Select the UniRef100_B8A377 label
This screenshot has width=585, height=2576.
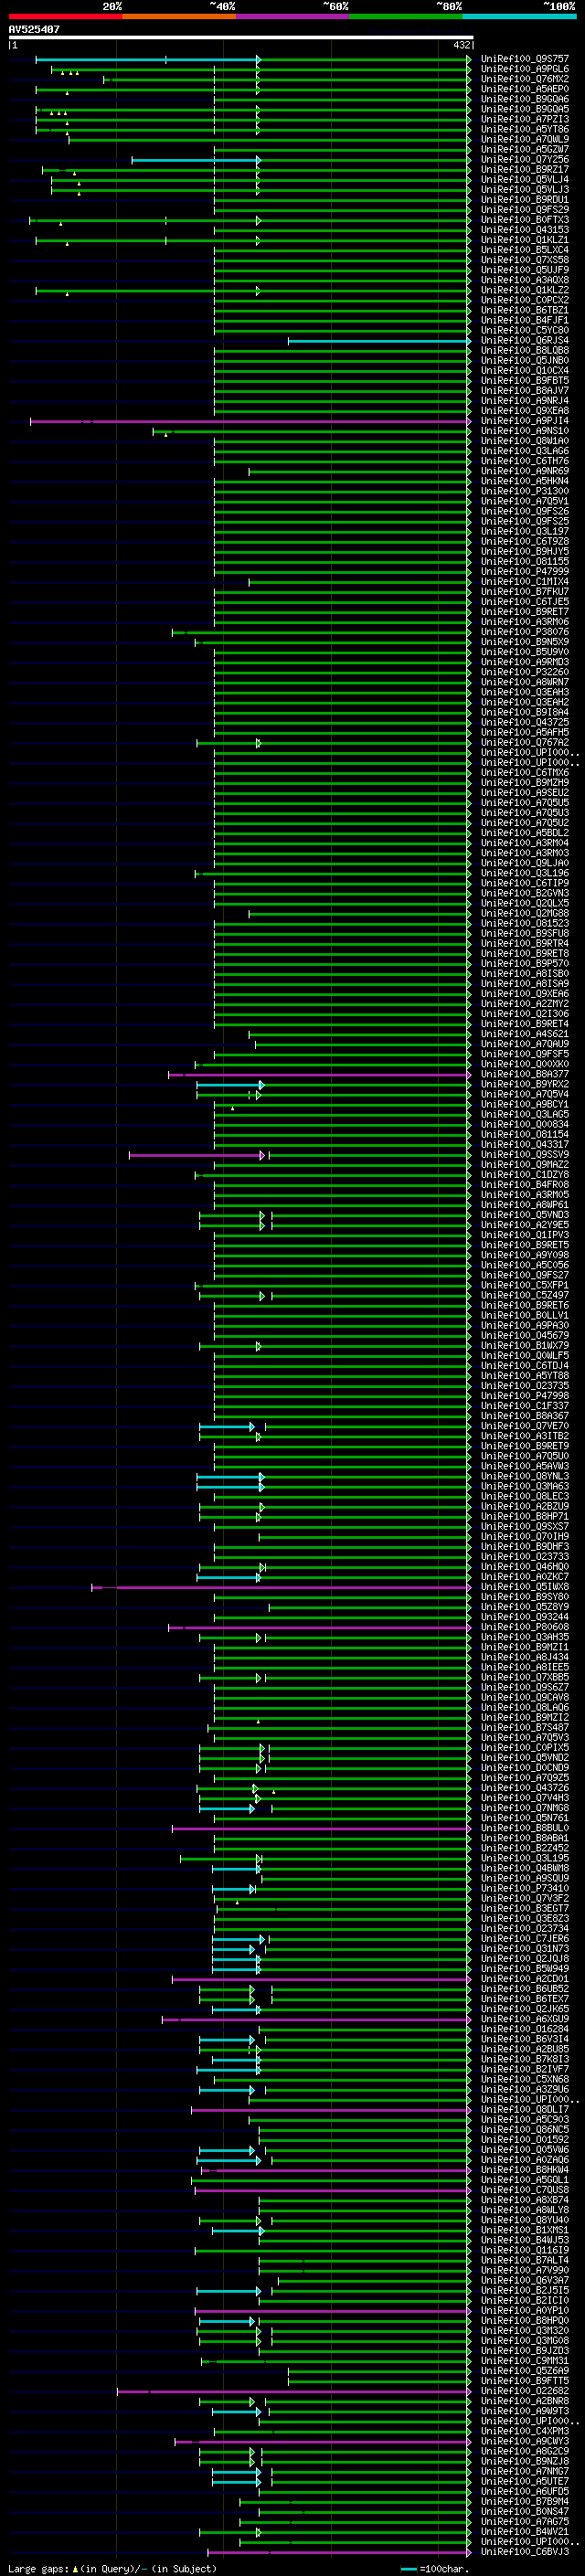pos(524,1075)
